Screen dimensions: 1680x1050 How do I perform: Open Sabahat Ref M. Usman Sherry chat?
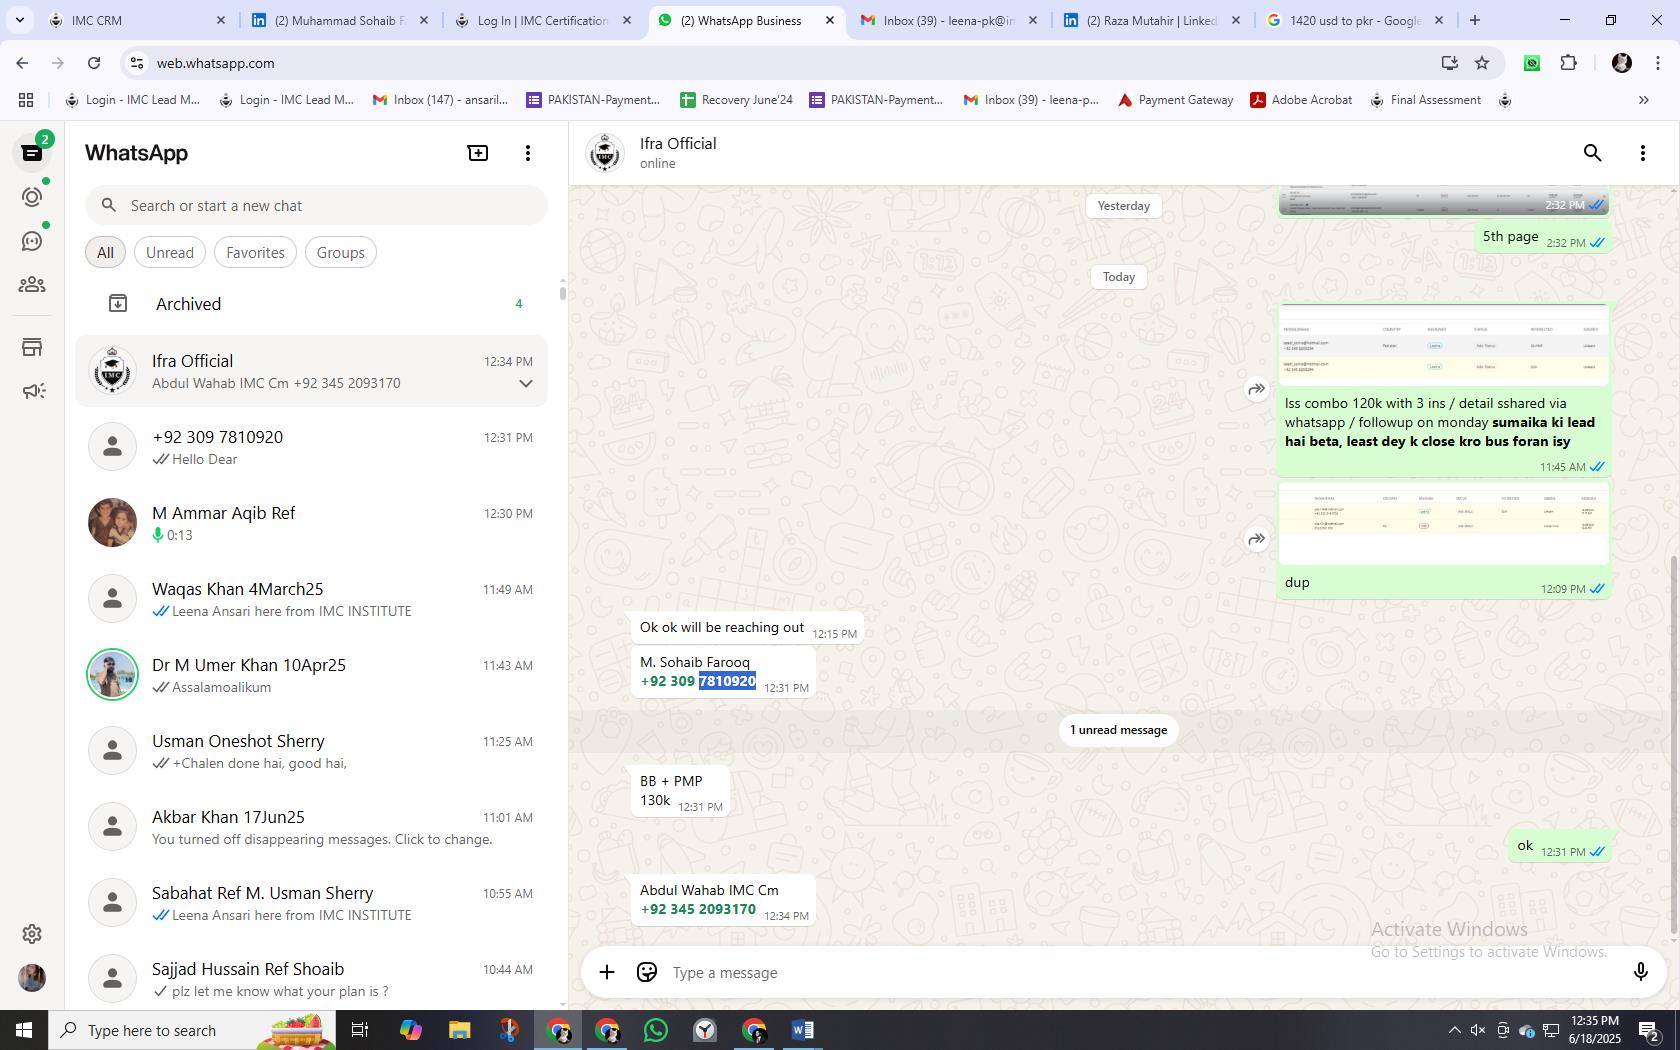click(311, 903)
